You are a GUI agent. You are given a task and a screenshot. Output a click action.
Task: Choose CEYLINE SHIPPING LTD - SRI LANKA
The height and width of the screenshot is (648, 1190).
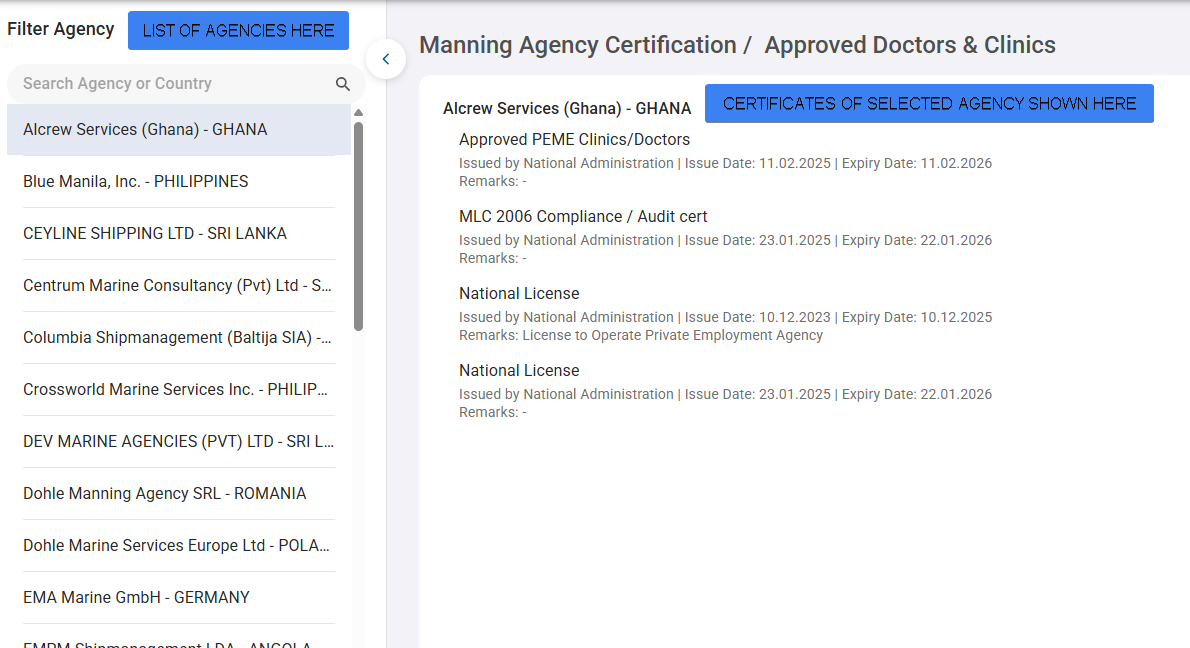(179, 234)
